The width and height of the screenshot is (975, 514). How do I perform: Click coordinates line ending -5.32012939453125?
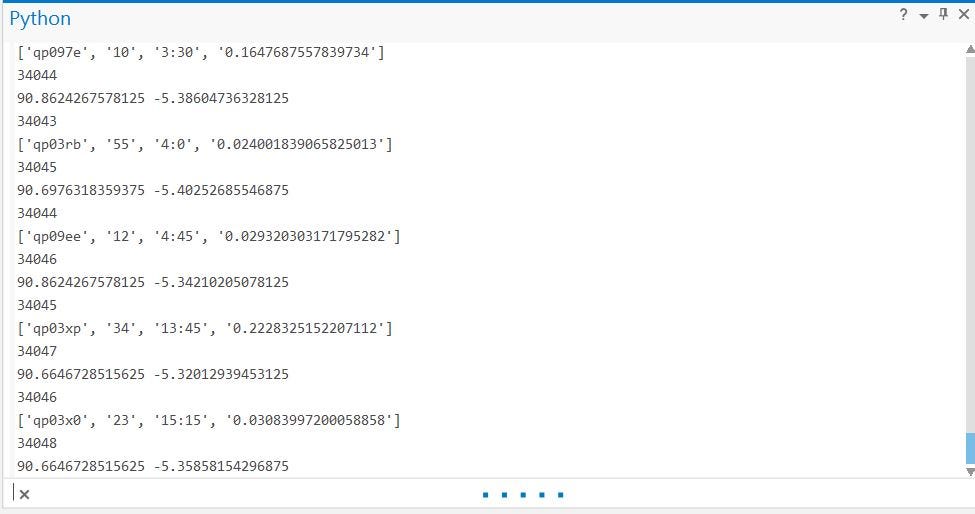click(153, 374)
